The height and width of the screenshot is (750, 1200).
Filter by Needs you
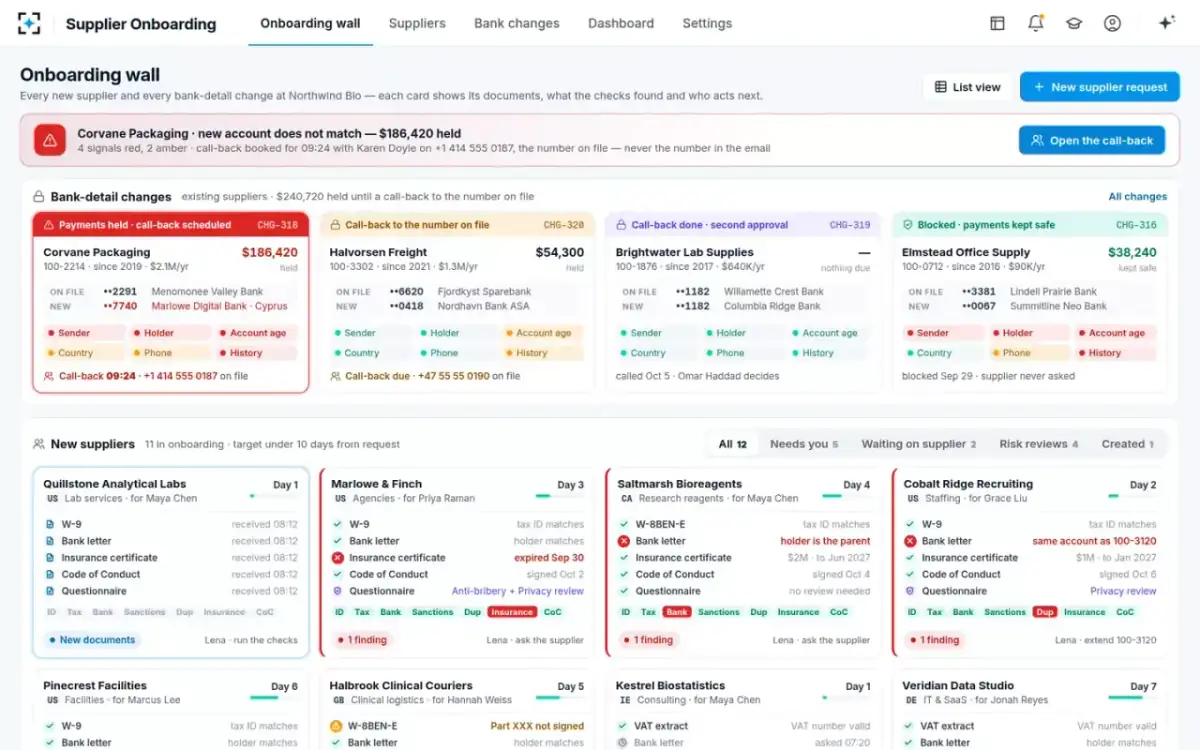point(804,444)
